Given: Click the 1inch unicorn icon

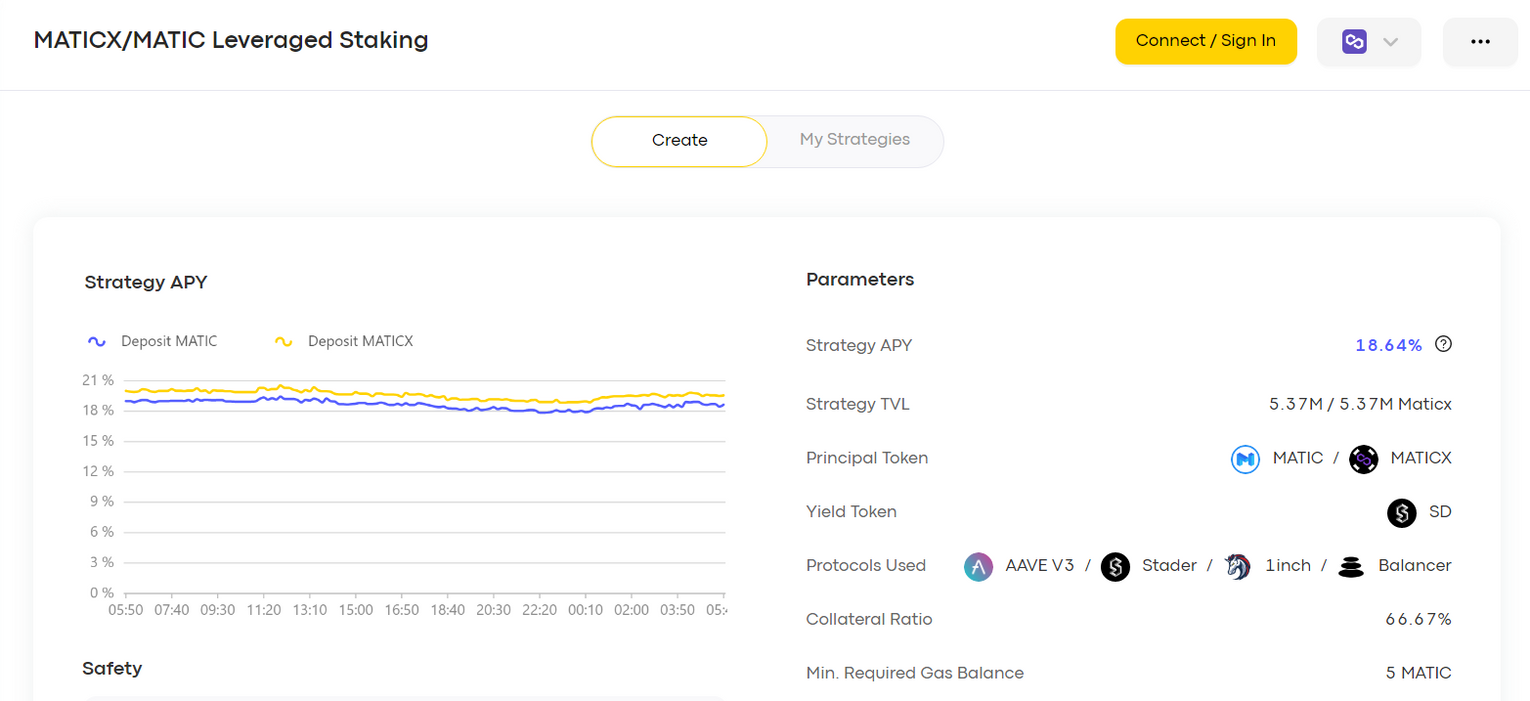Looking at the screenshot, I should click(1238, 567).
